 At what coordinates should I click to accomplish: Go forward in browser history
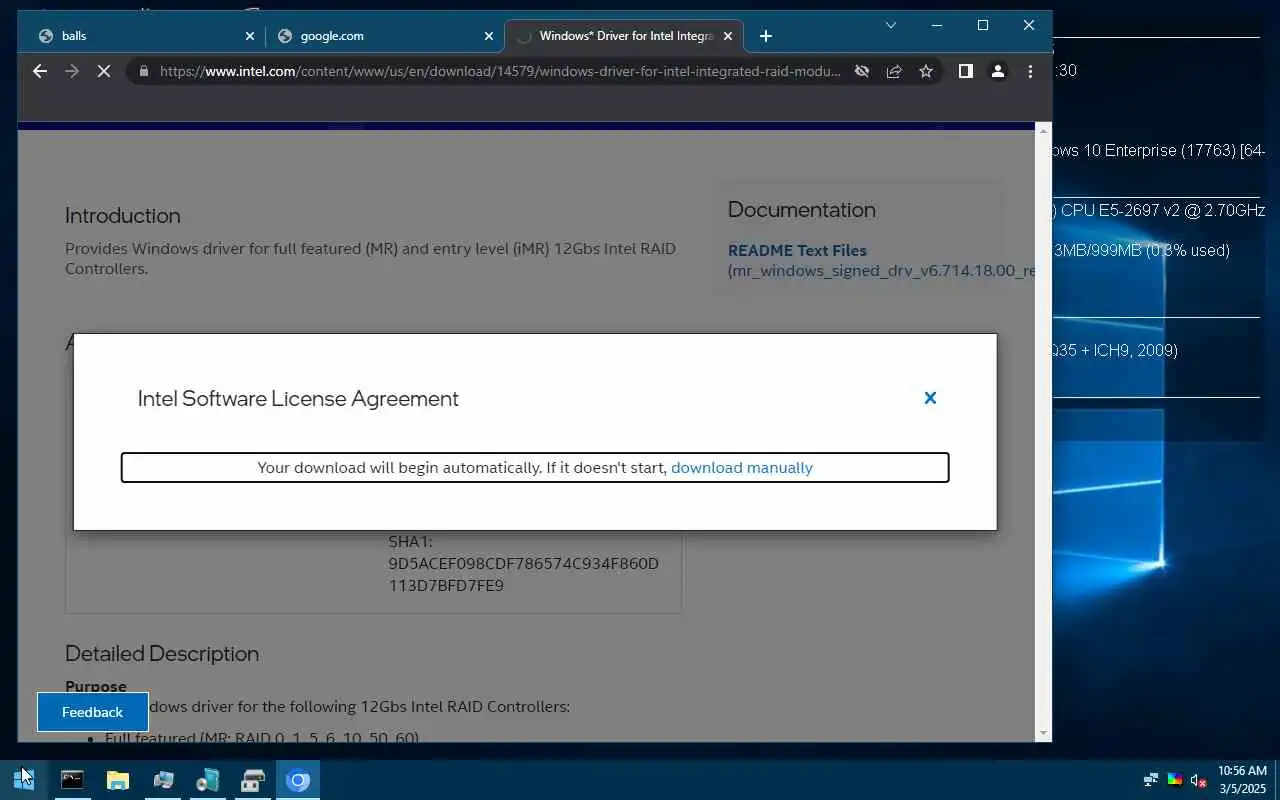(x=71, y=71)
